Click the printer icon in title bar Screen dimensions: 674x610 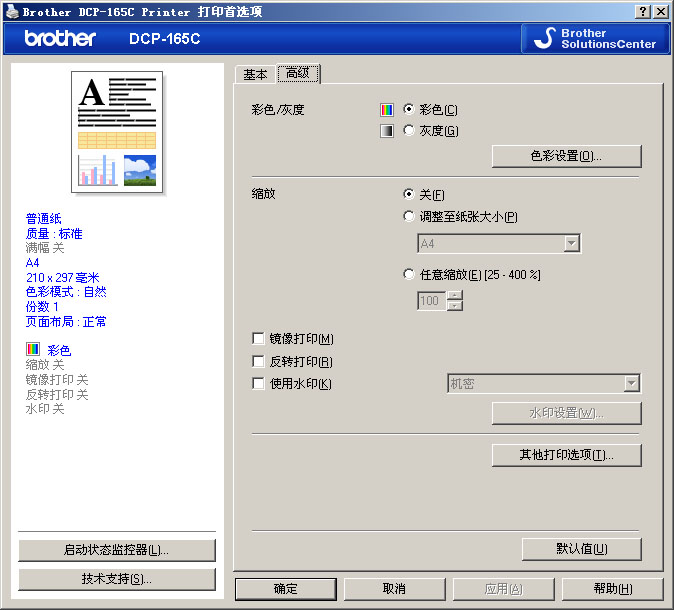point(10,10)
